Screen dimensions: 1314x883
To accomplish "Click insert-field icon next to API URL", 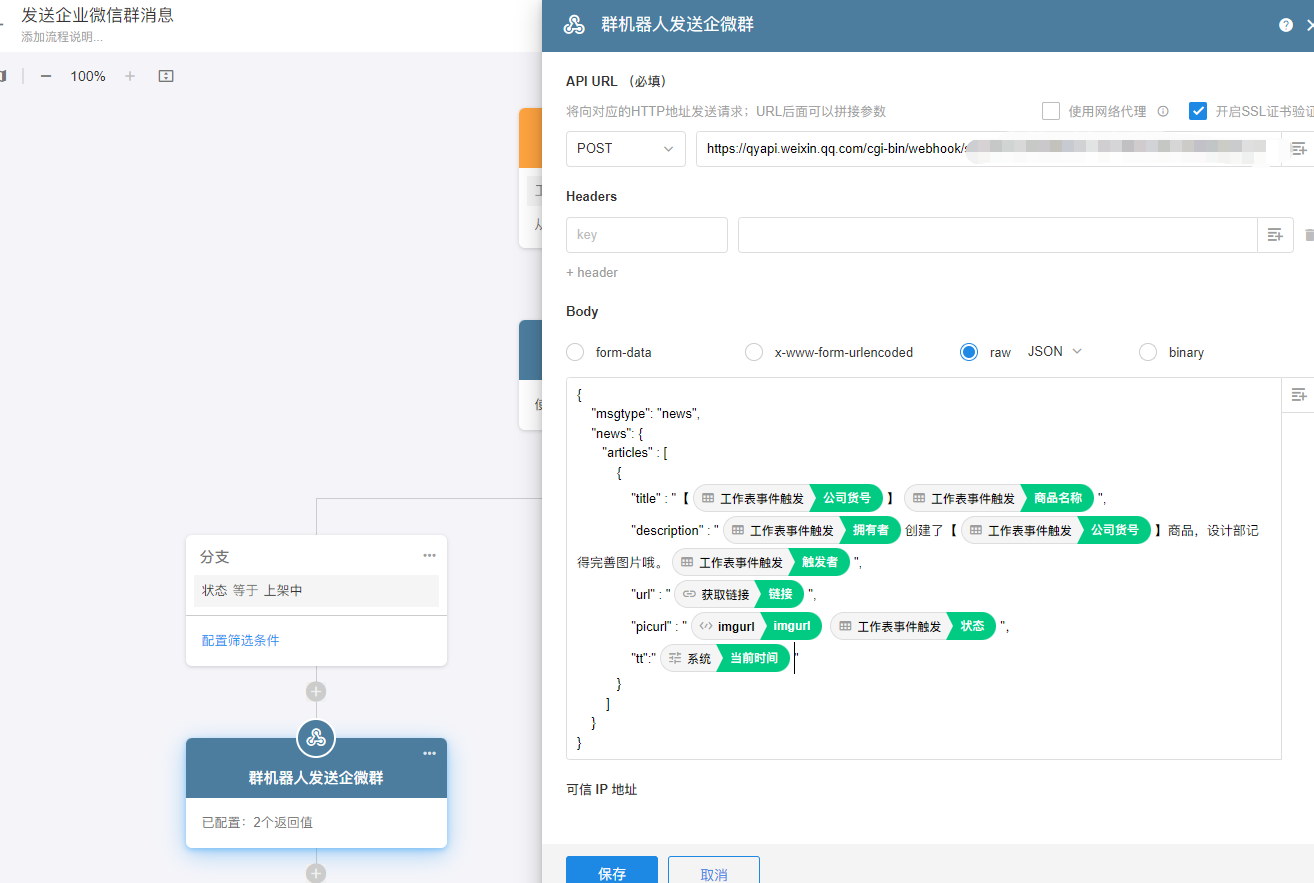I will [1298, 149].
